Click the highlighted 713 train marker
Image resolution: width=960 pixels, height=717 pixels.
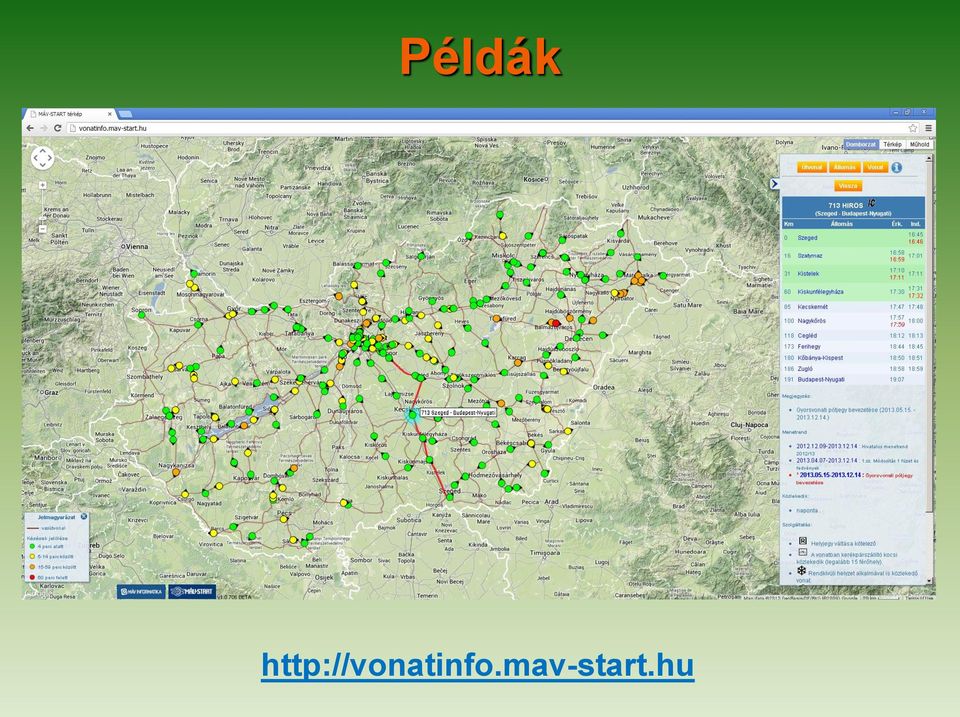413,415
